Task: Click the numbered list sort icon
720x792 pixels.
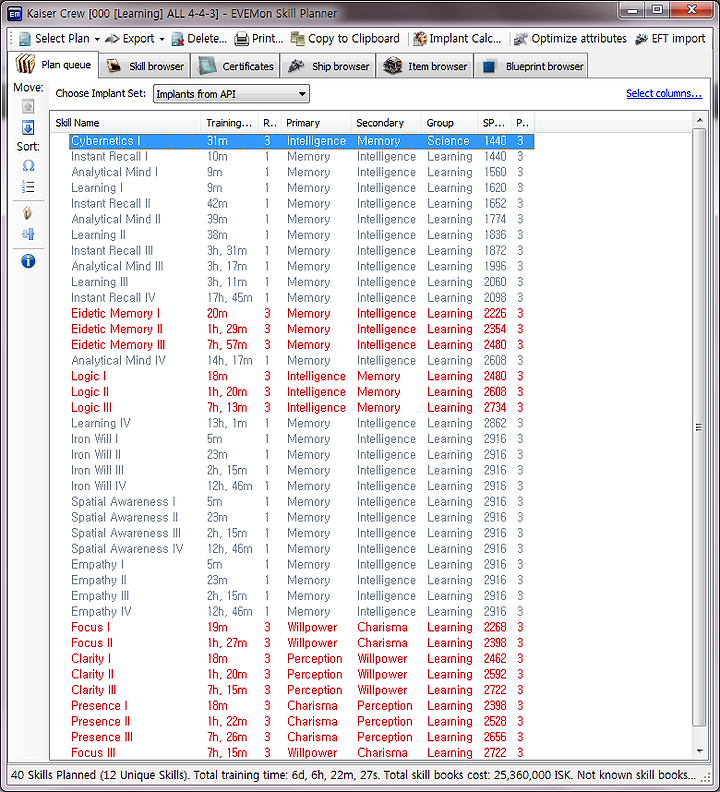Action: point(28,187)
